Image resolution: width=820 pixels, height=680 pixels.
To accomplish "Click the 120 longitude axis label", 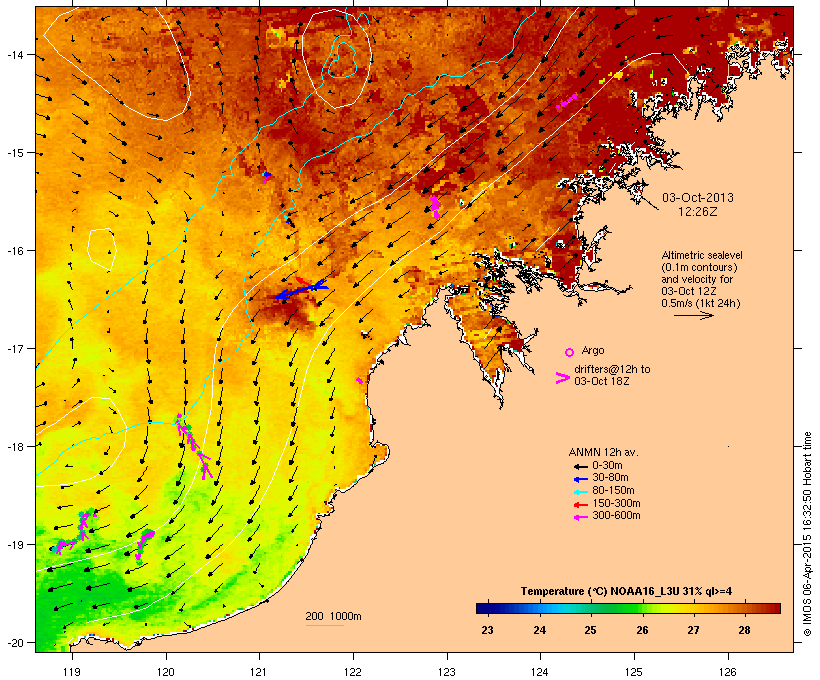I will click(x=166, y=672).
